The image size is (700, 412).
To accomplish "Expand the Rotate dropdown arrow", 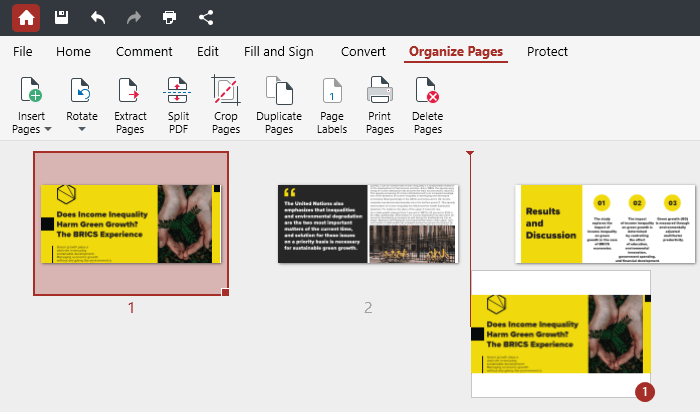I will 82,129.
